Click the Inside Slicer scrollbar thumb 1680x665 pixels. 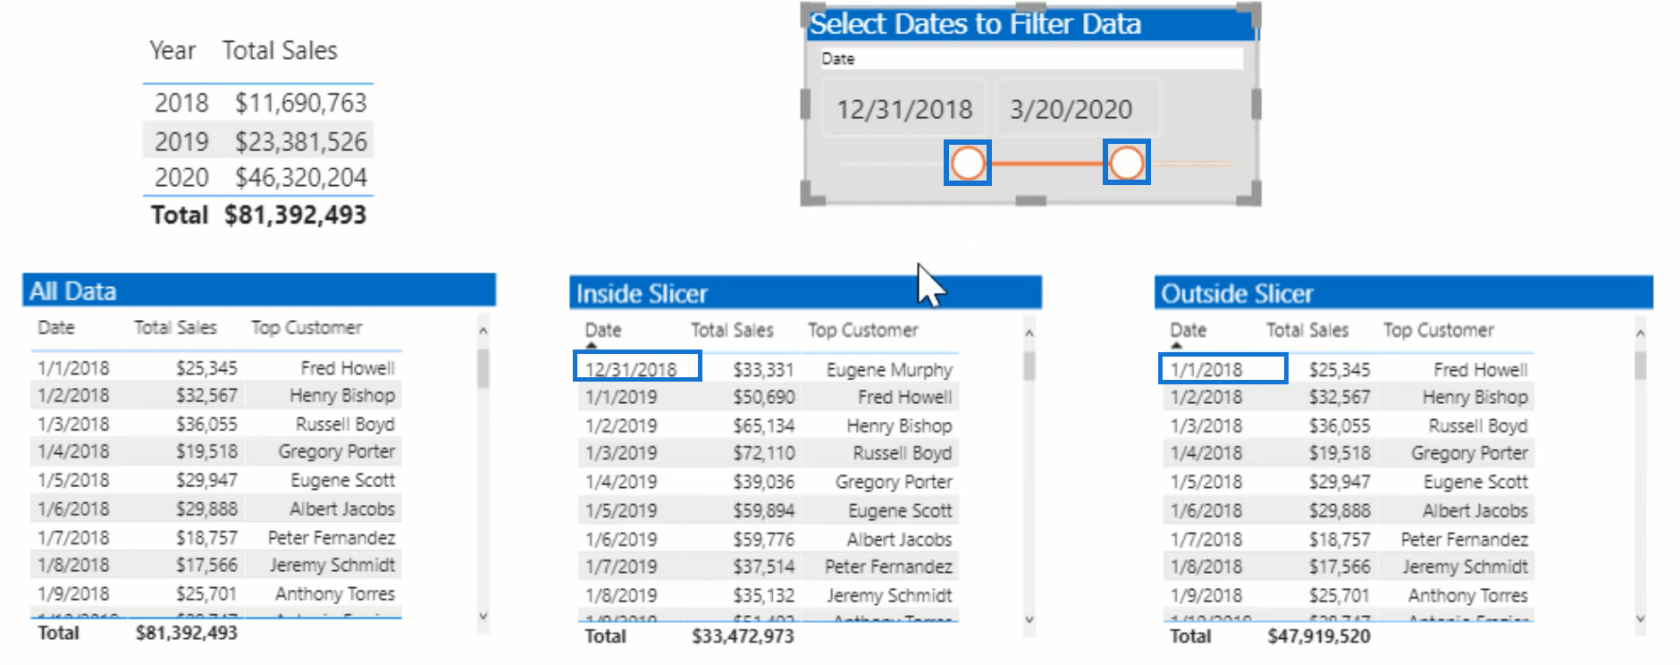coord(1029,365)
